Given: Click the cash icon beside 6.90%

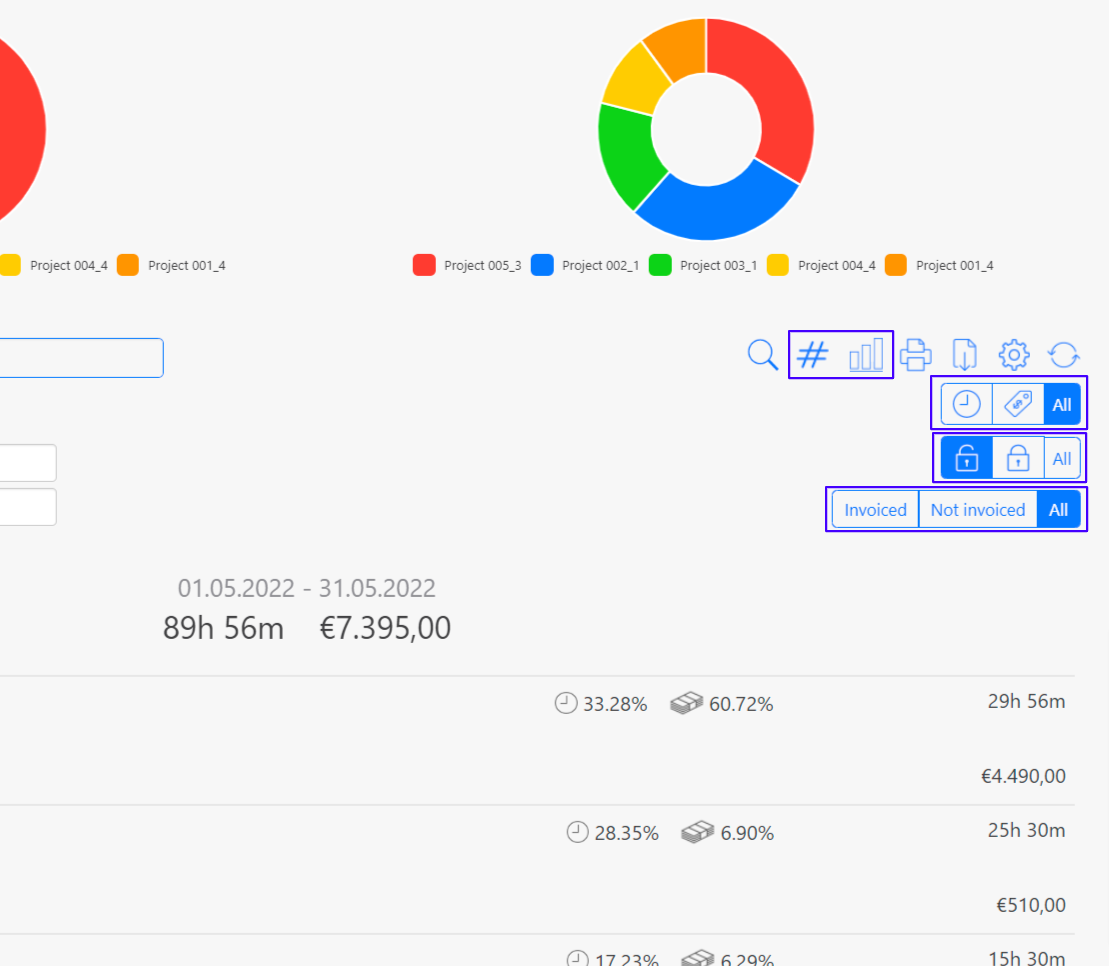Looking at the screenshot, I should 697,831.
